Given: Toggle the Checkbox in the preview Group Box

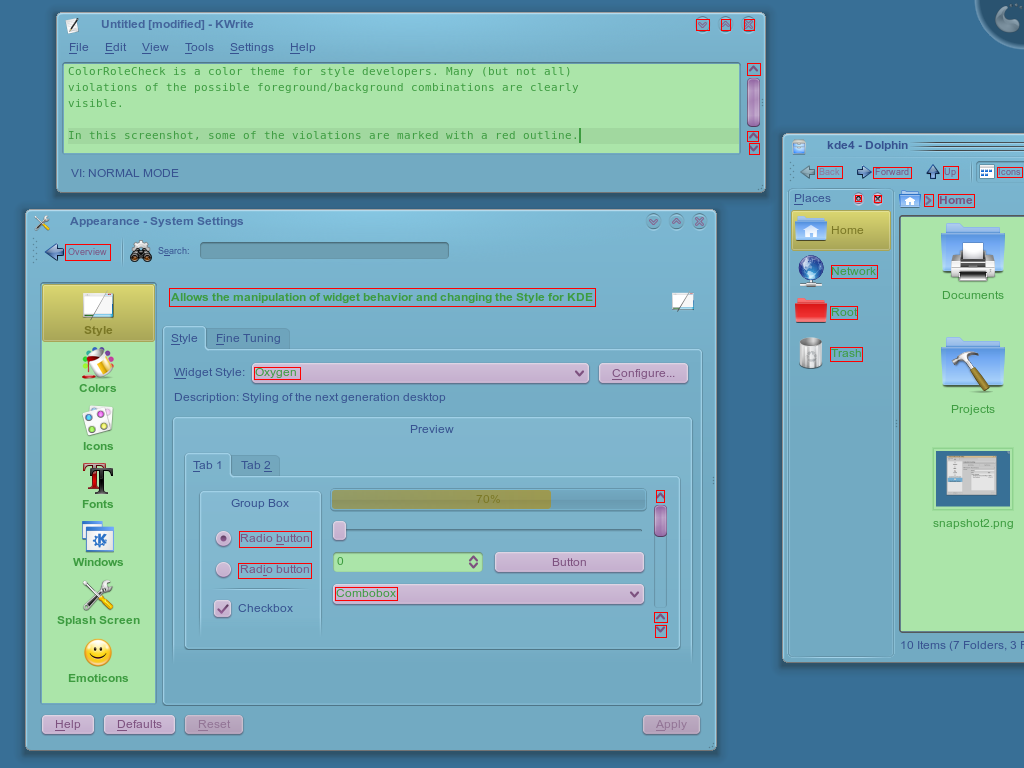Looking at the screenshot, I should tap(223, 609).
